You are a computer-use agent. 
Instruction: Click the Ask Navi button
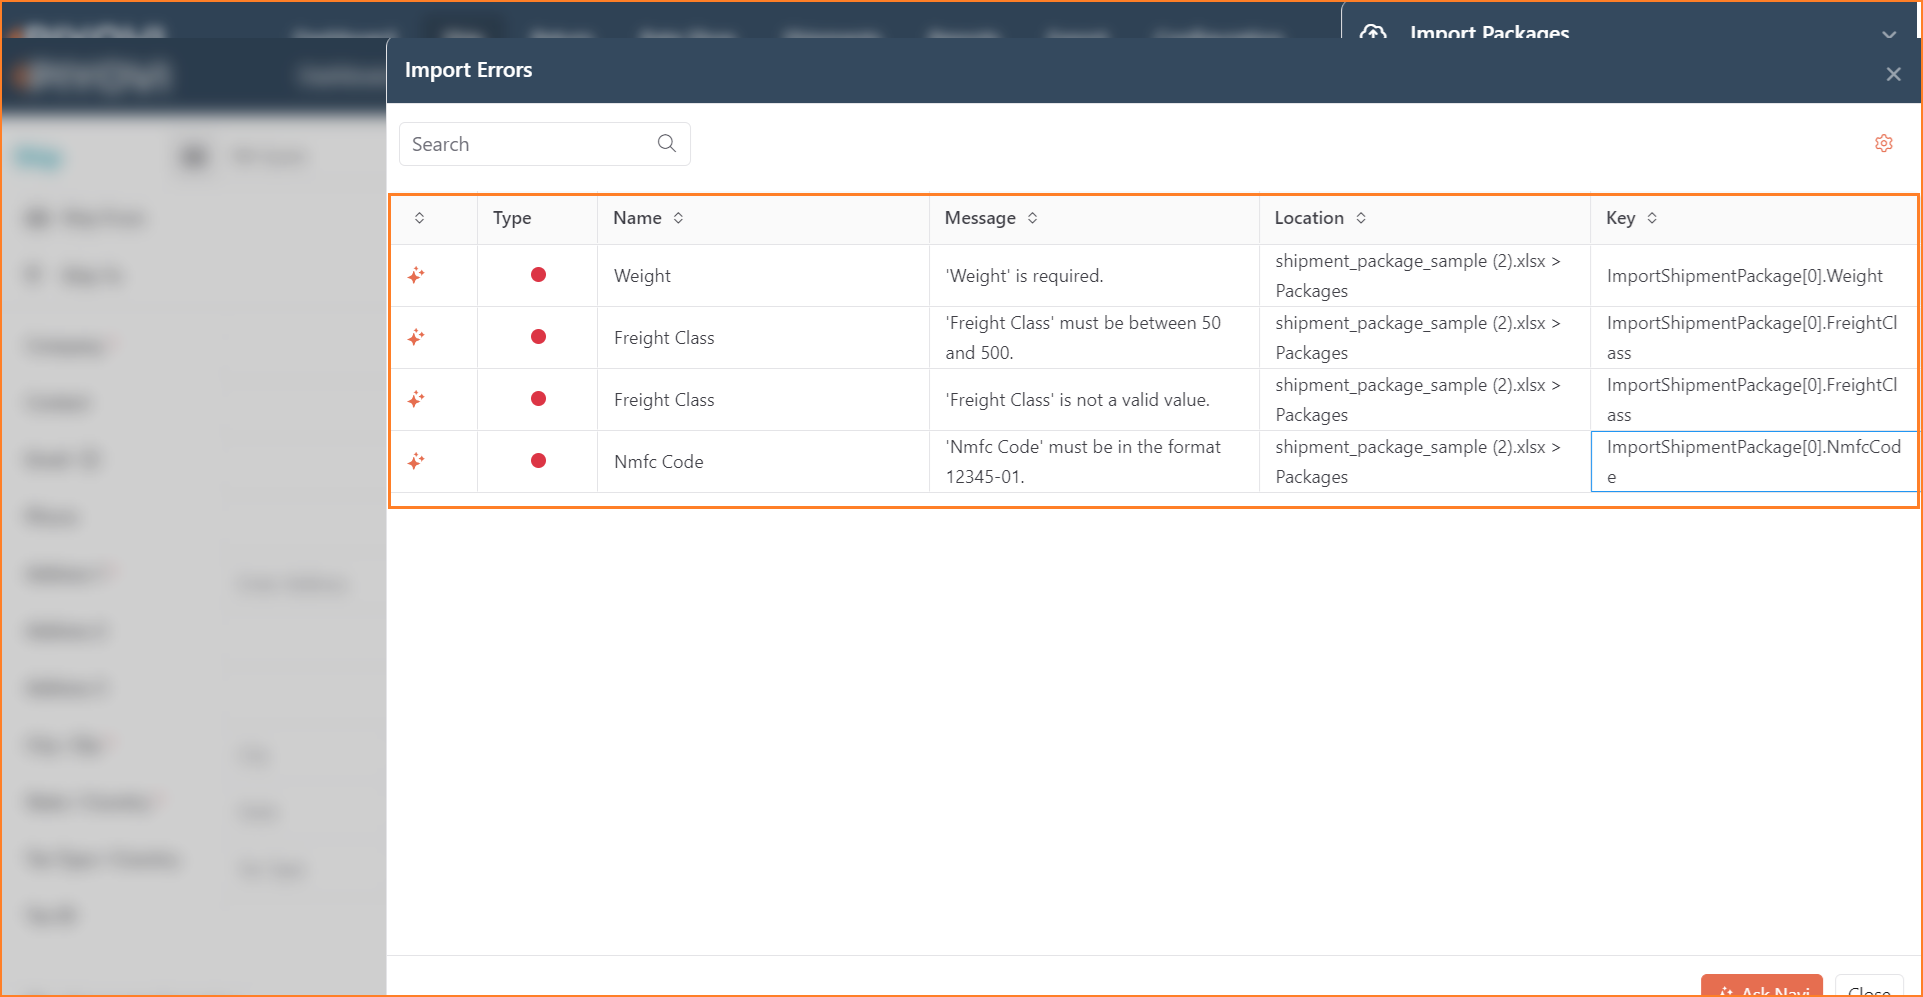click(x=1761, y=985)
